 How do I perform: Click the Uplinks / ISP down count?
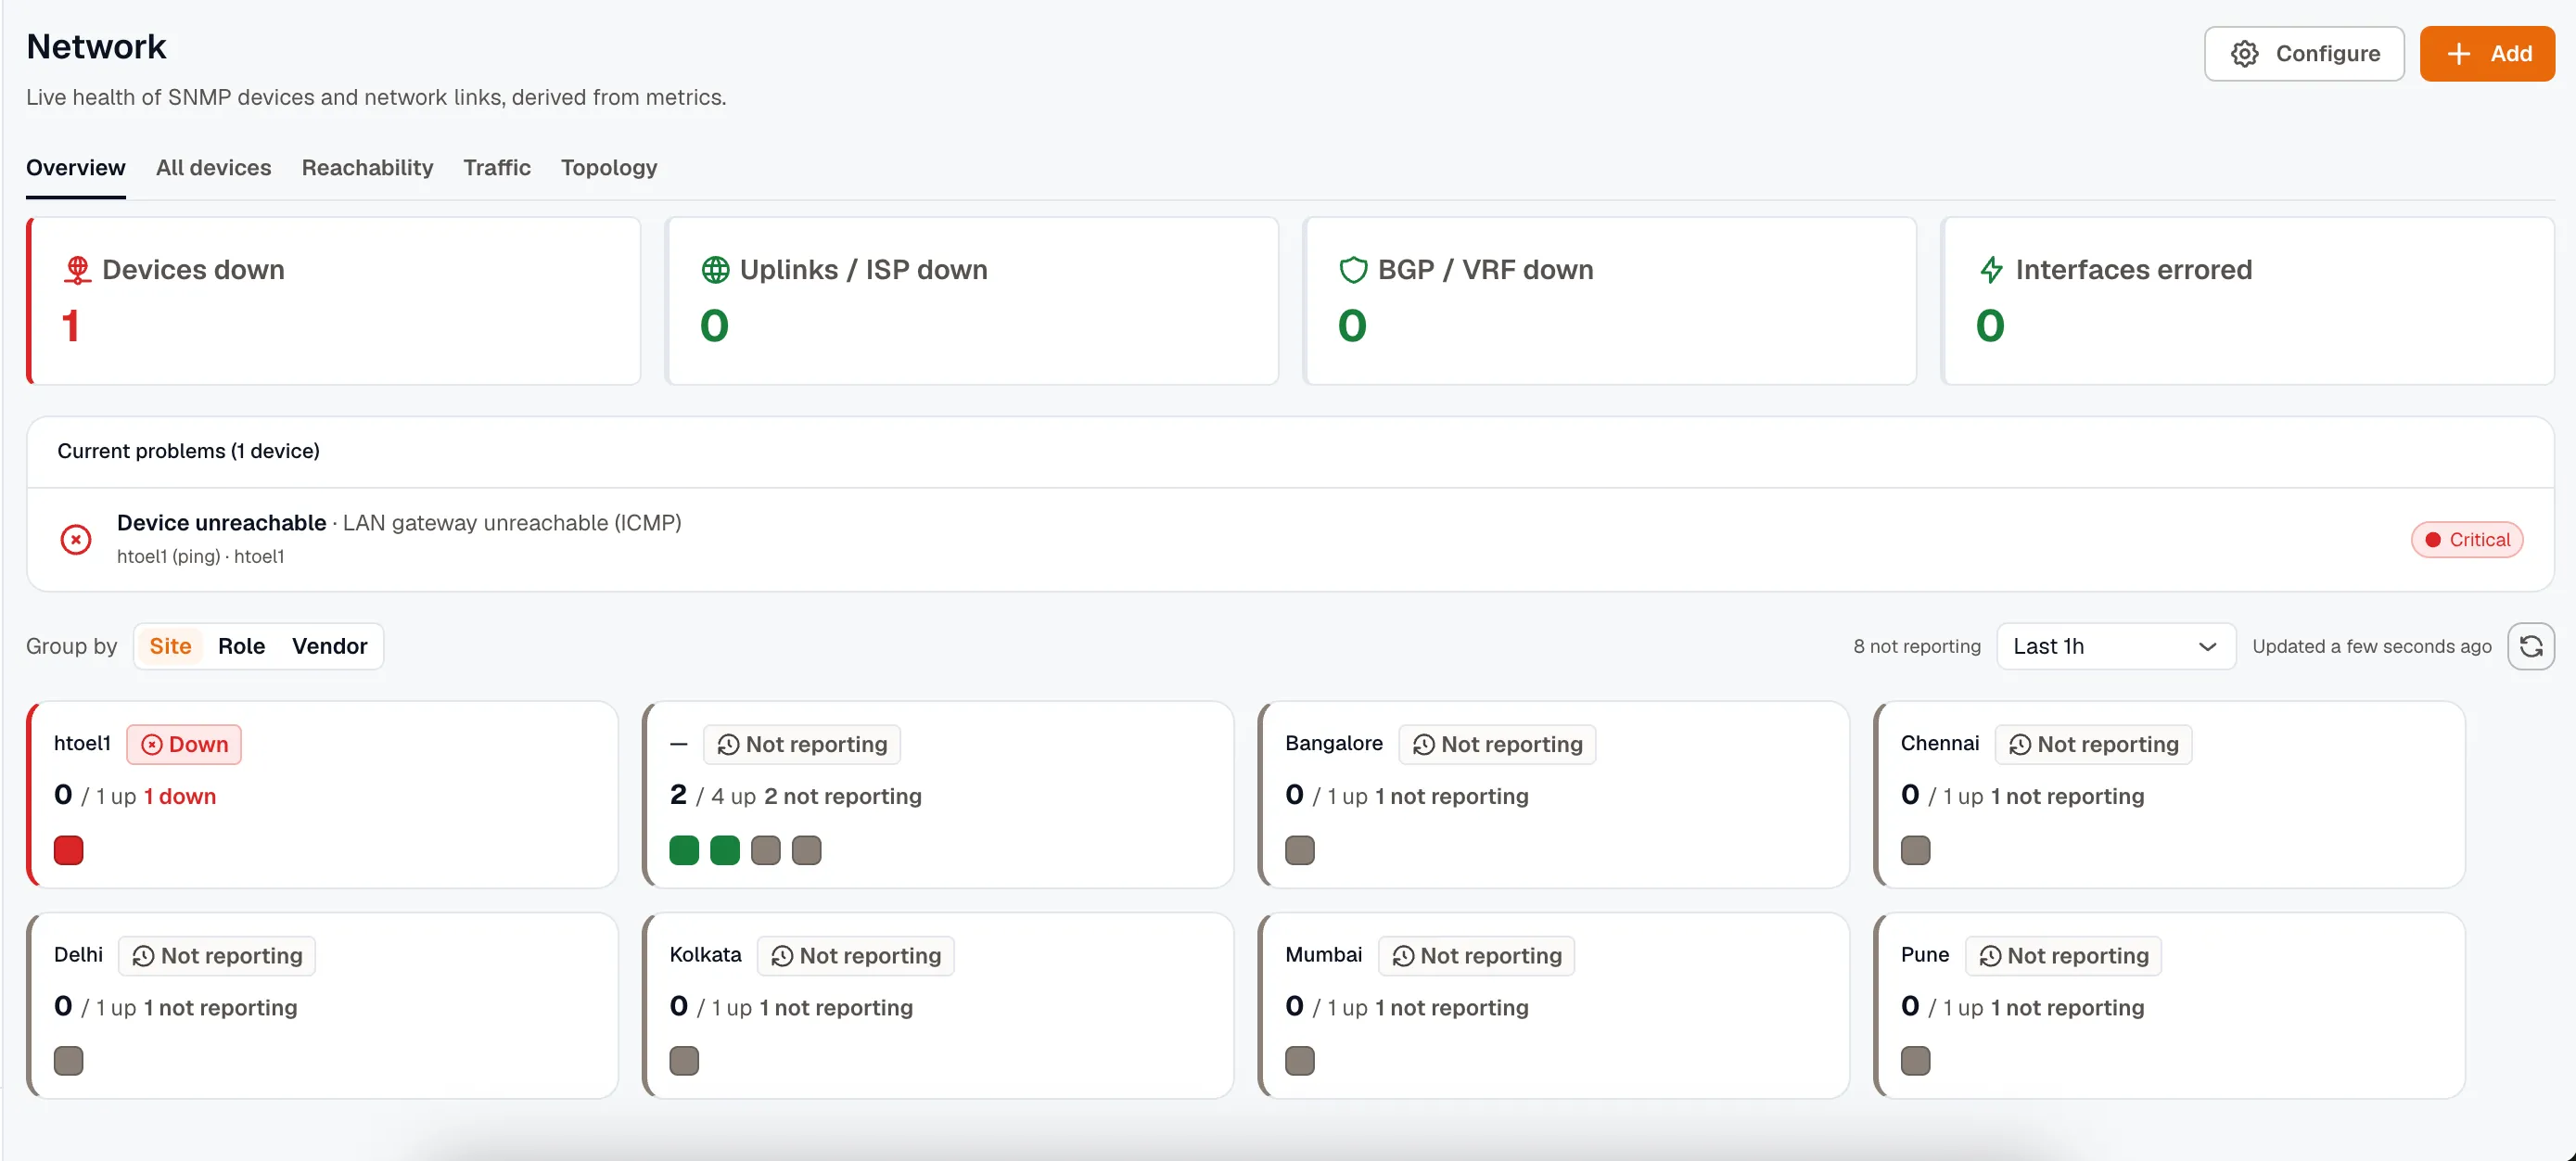[x=714, y=326]
